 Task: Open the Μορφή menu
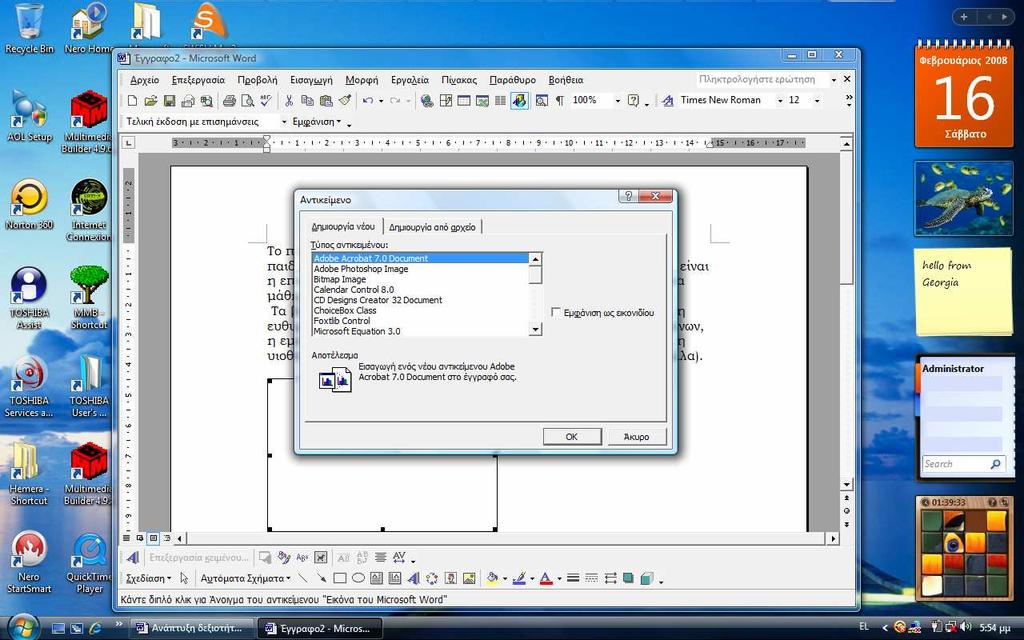point(362,80)
